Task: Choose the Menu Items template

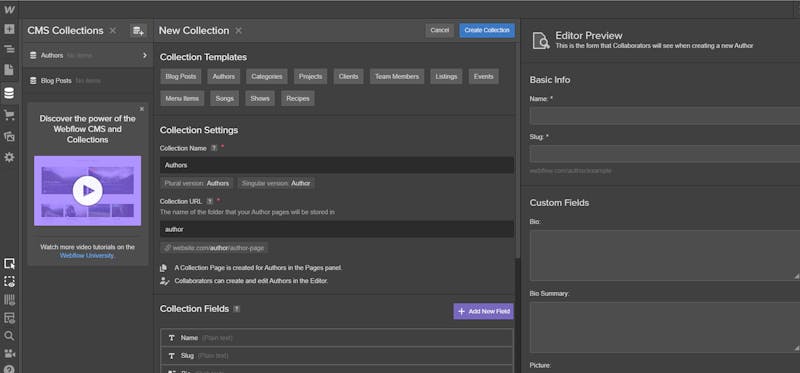Action: point(182,98)
